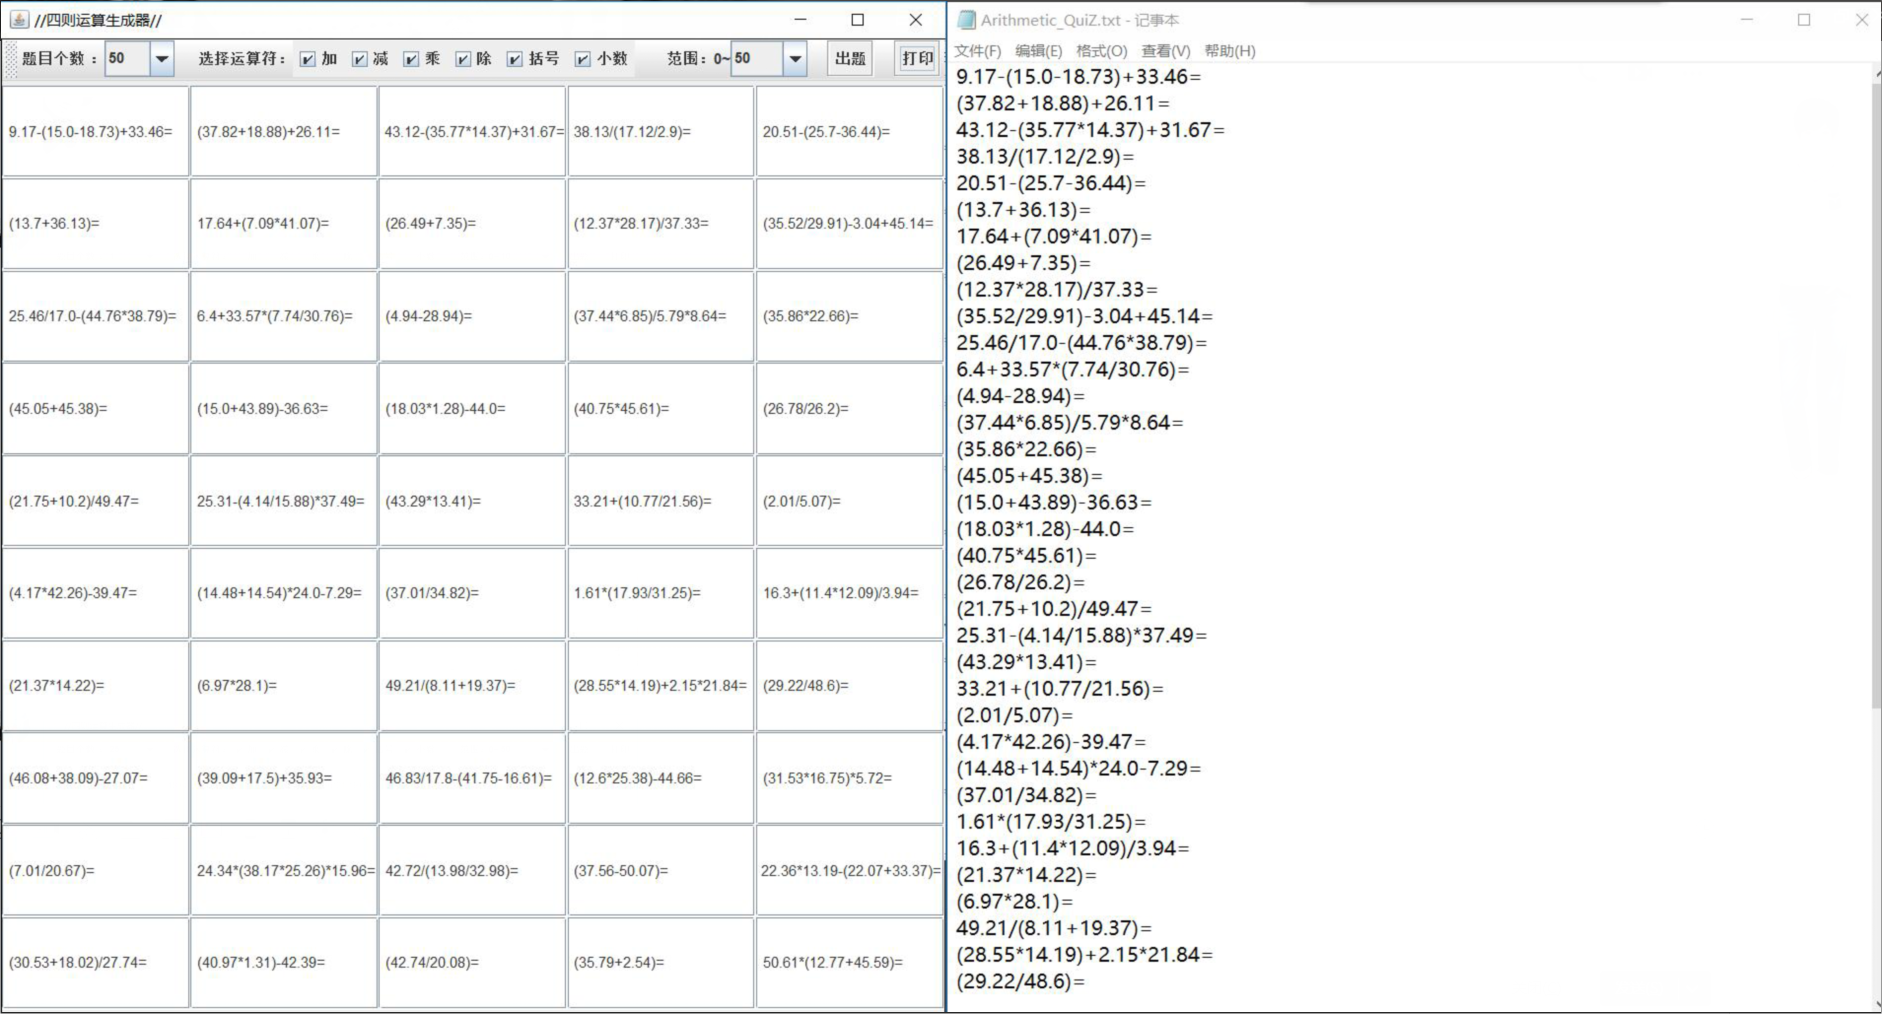This screenshot has height=1014, width=1882.
Task: Toggle the 小数 (decimals) checkbox
Action: coord(583,59)
